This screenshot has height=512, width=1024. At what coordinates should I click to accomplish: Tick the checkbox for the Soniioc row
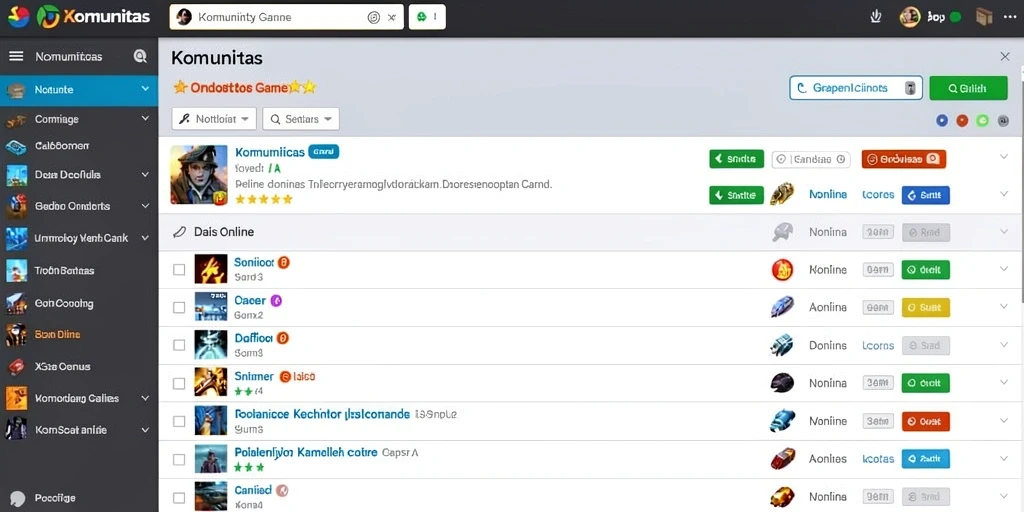(x=179, y=270)
